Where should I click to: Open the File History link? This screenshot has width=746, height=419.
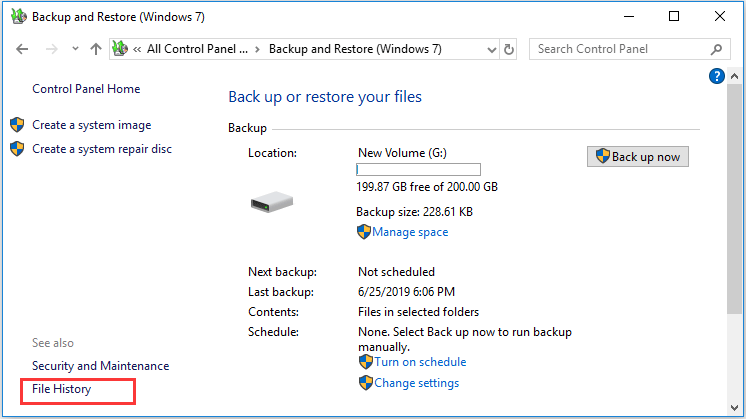[x=61, y=389]
